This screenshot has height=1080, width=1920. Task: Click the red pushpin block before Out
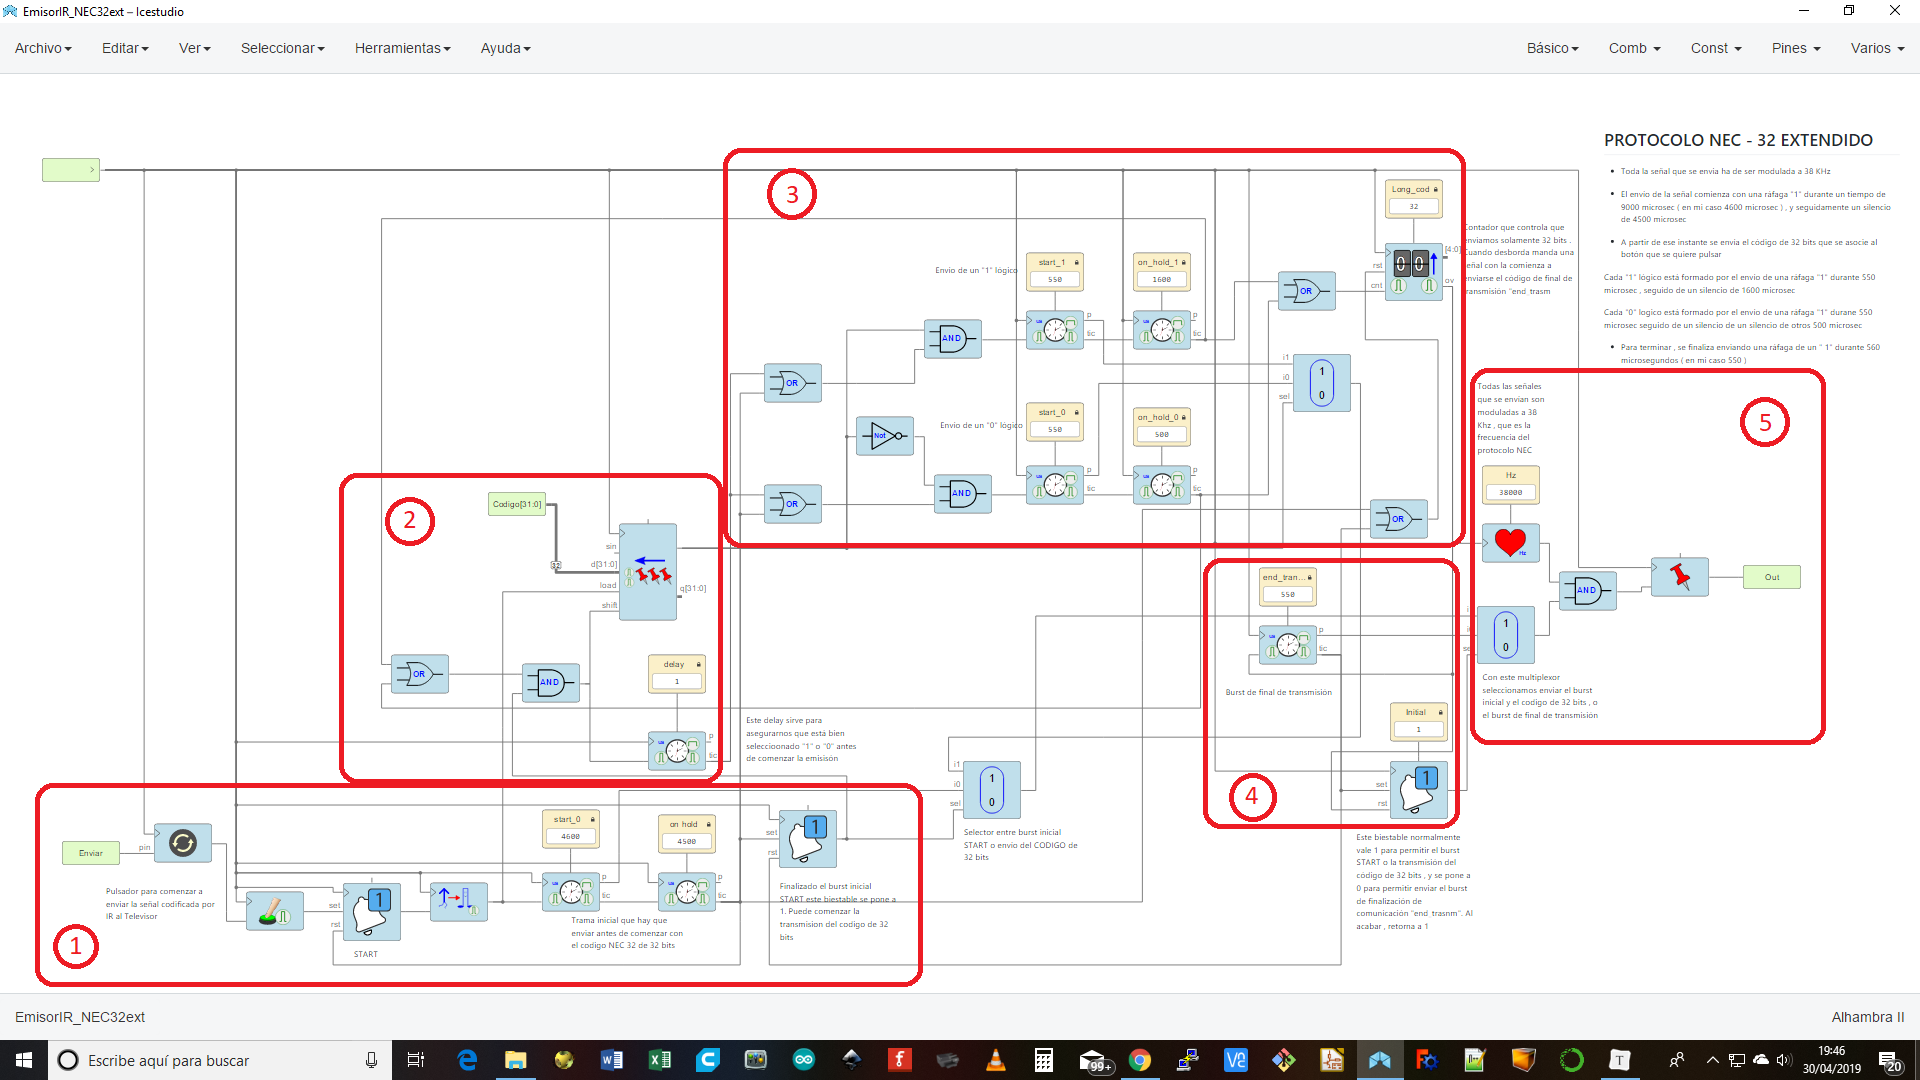click(1679, 577)
